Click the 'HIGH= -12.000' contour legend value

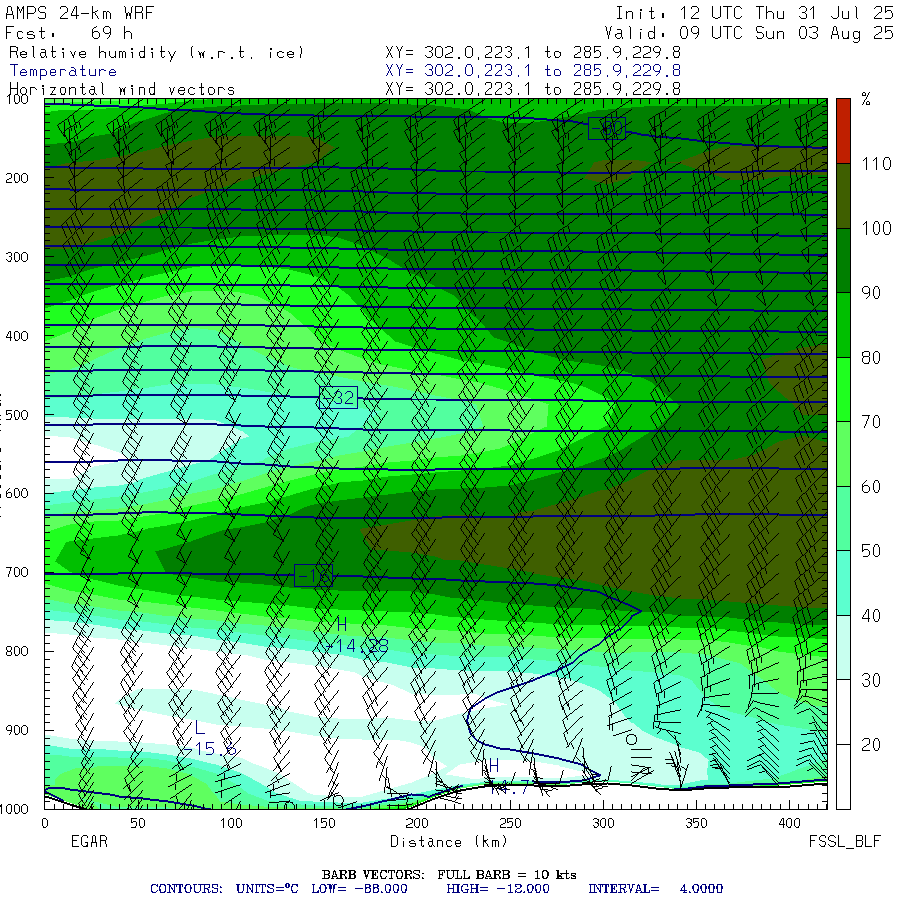point(498,889)
